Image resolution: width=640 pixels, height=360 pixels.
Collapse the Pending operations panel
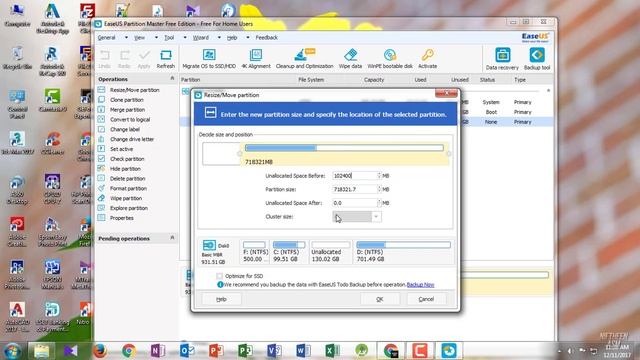[172, 238]
